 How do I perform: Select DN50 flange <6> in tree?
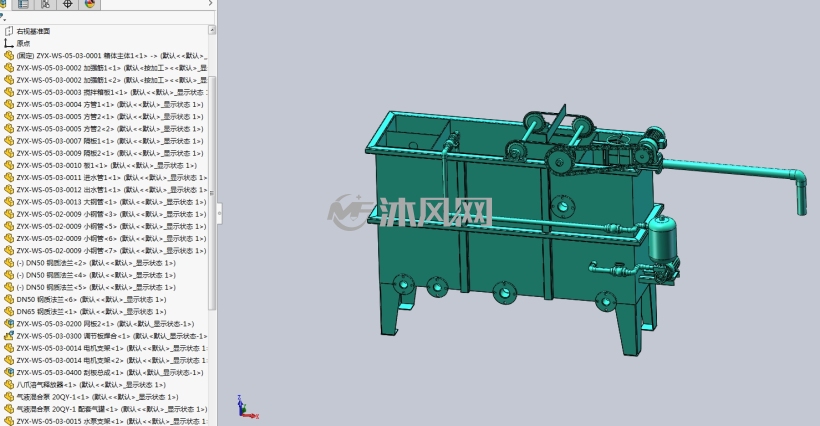[92, 300]
